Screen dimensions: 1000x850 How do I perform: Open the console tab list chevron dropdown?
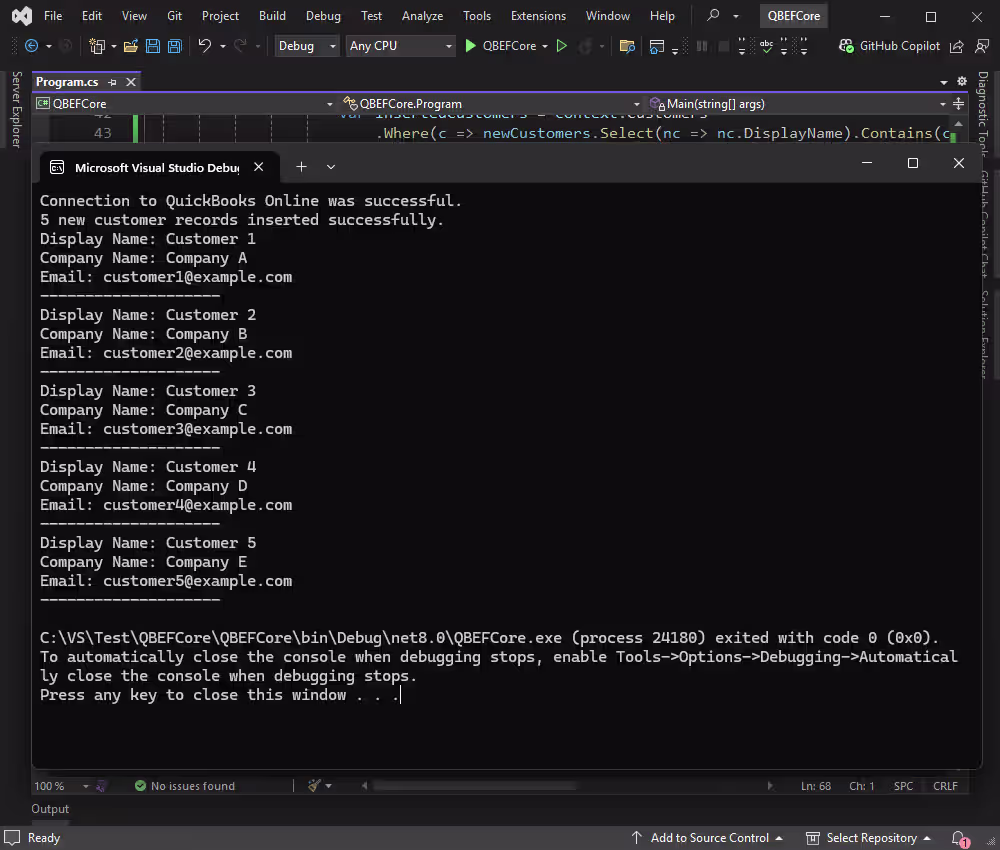click(x=331, y=166)
